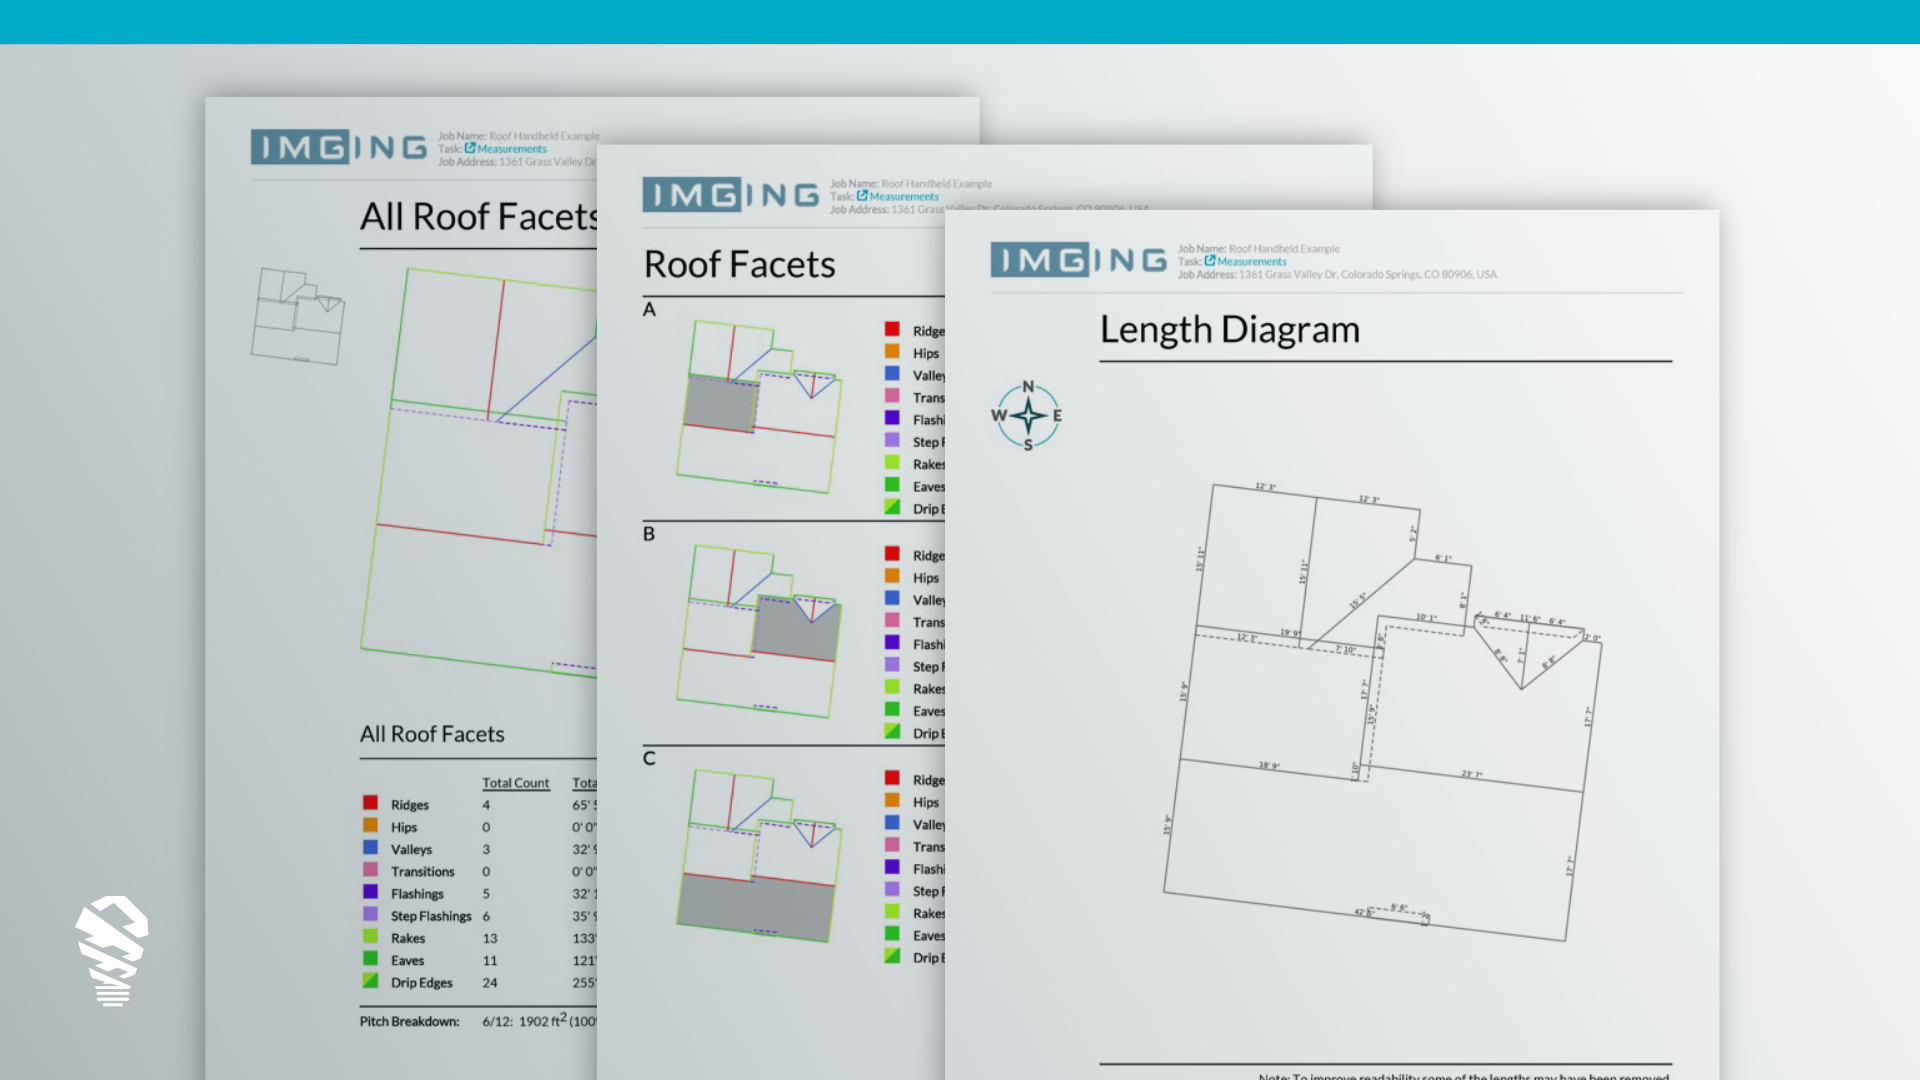
Task: Select the facet C roof diagram
Action: tap(760, 856)
